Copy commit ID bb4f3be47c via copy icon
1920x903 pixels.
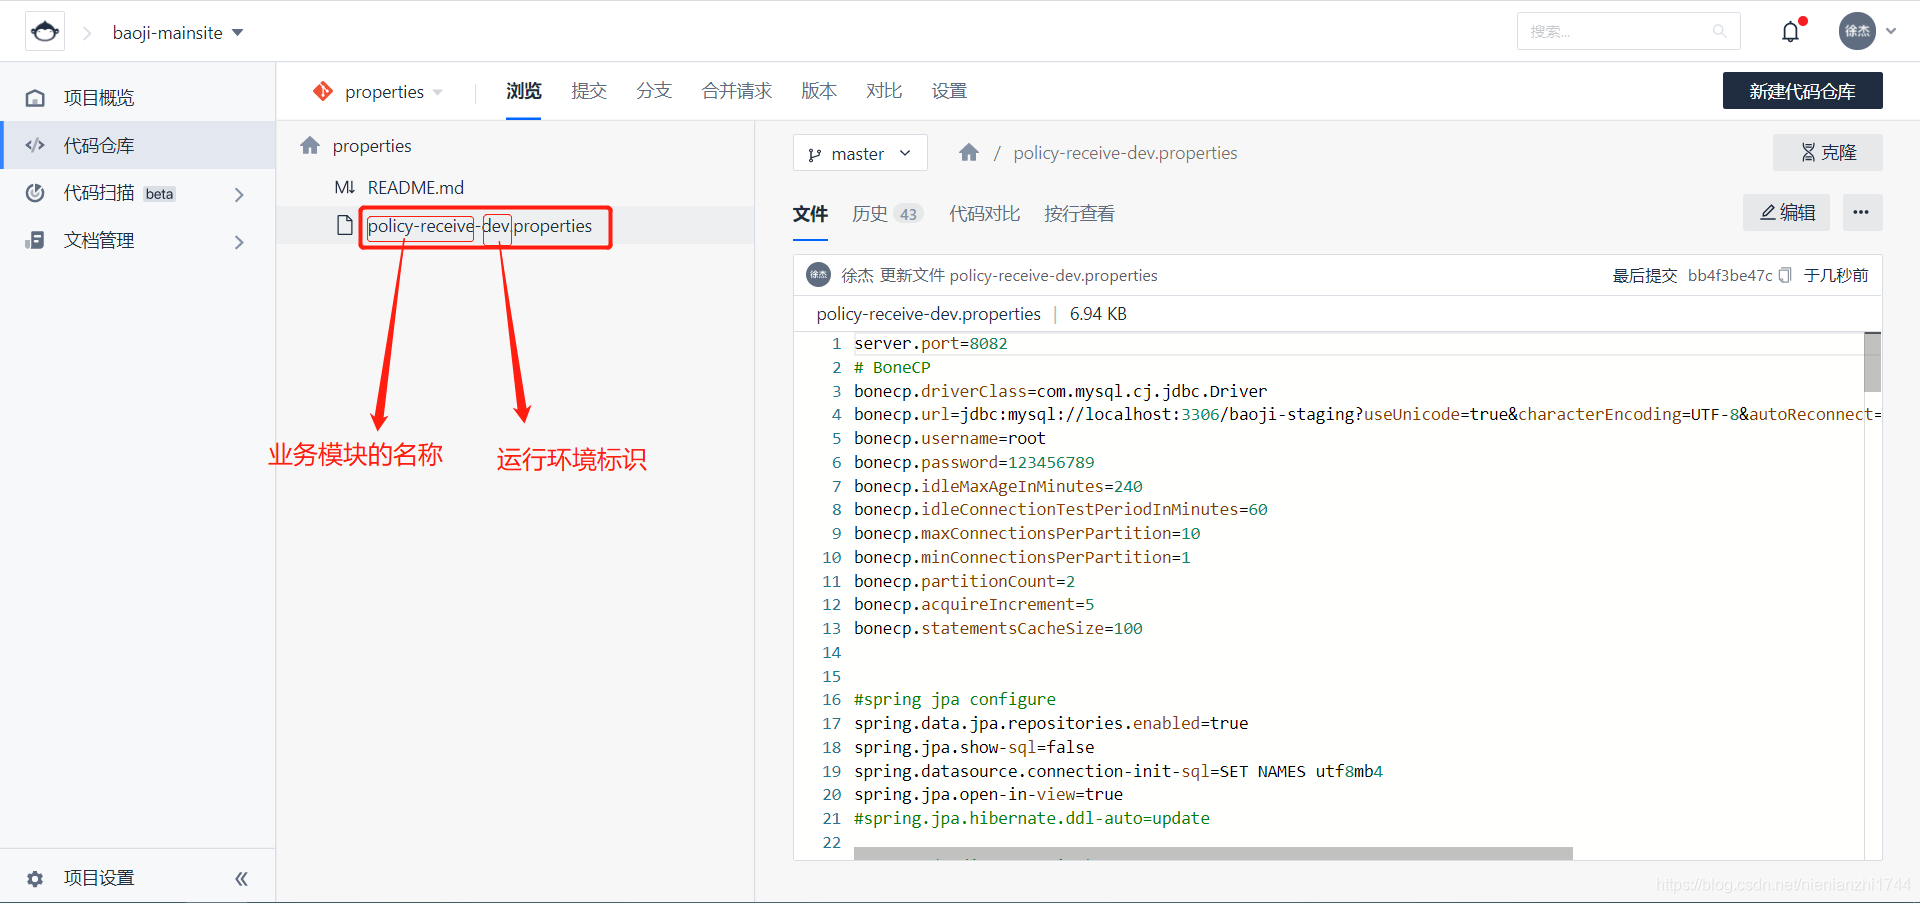pos(1786,275)
